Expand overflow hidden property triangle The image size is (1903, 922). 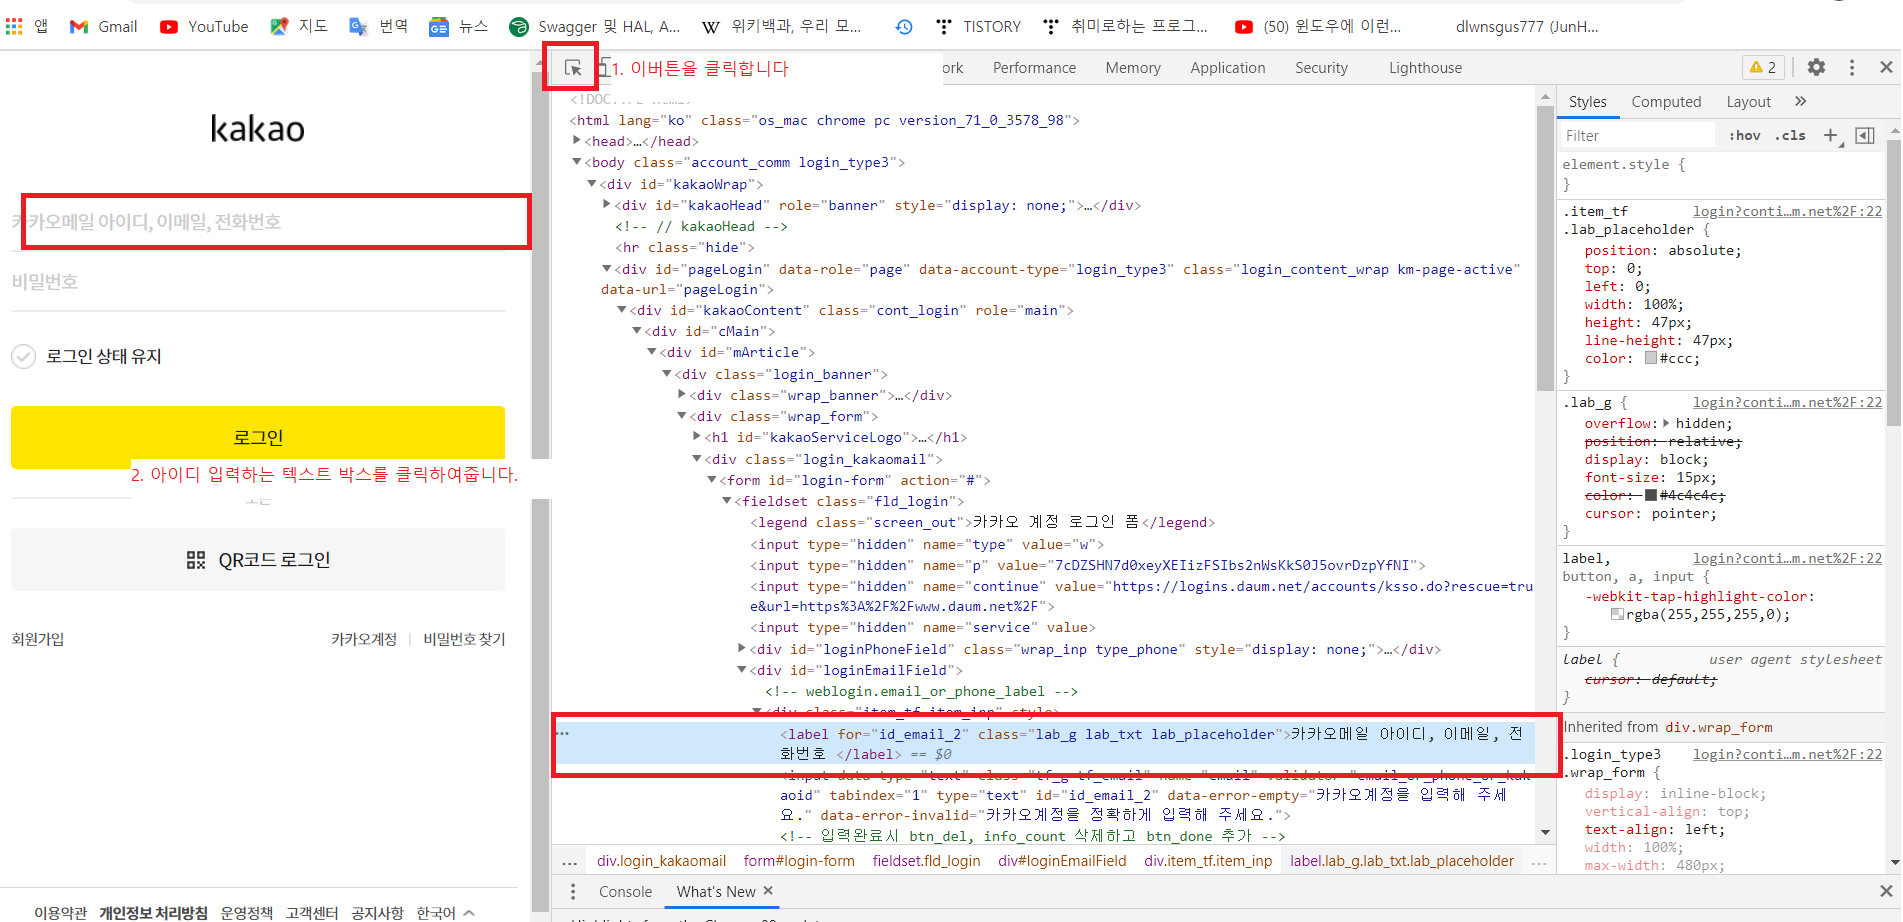point(1666,423)
